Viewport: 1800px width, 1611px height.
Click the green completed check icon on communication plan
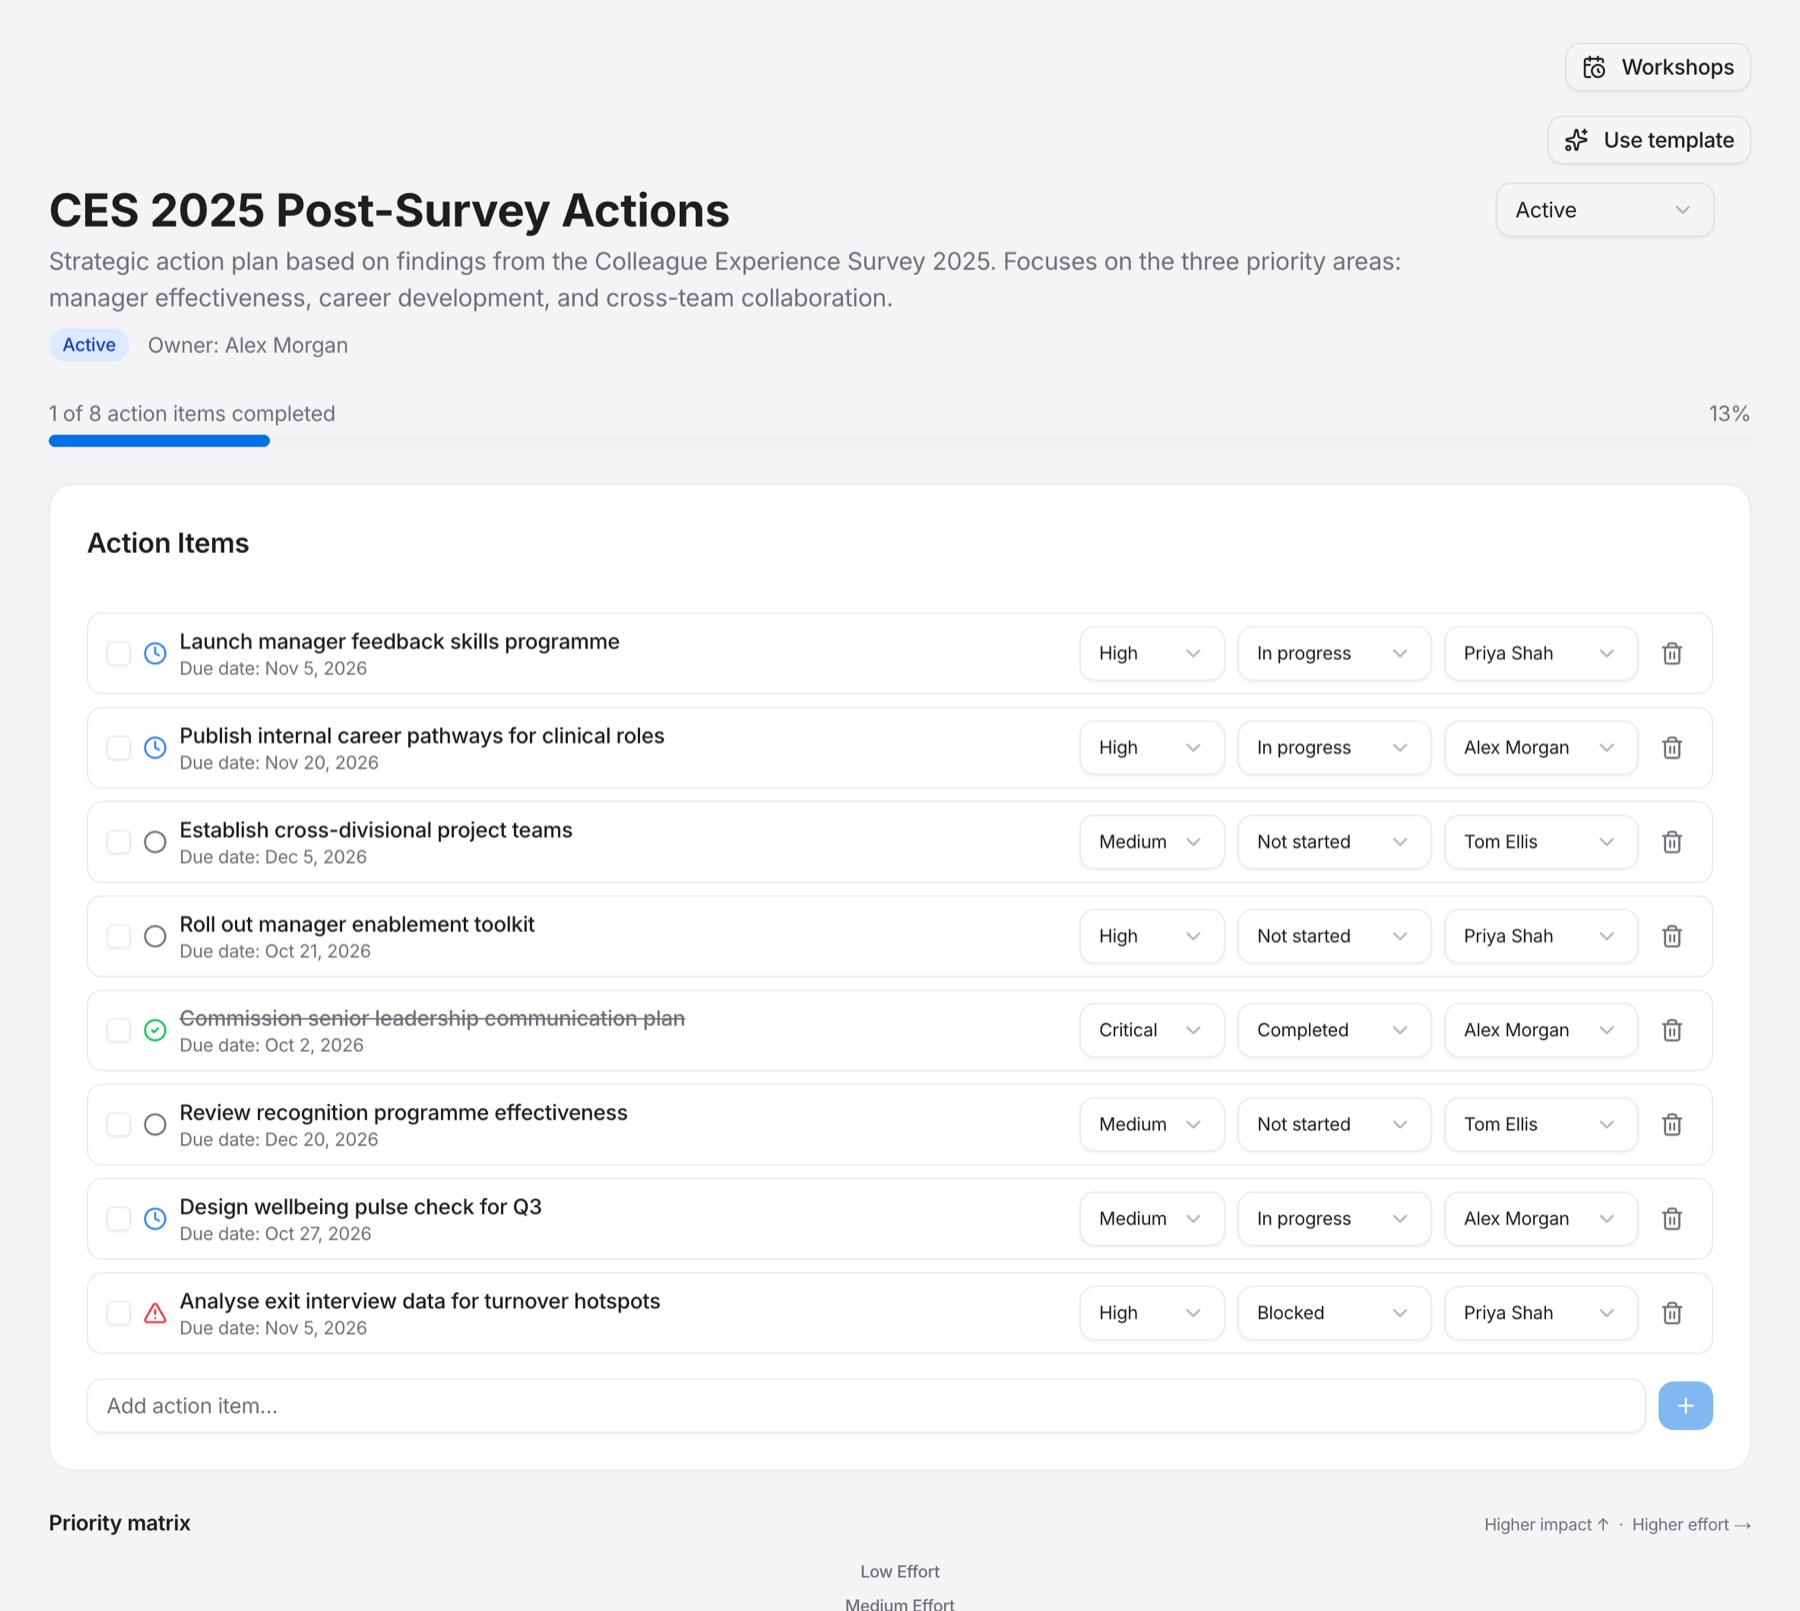pos(155,1030)
